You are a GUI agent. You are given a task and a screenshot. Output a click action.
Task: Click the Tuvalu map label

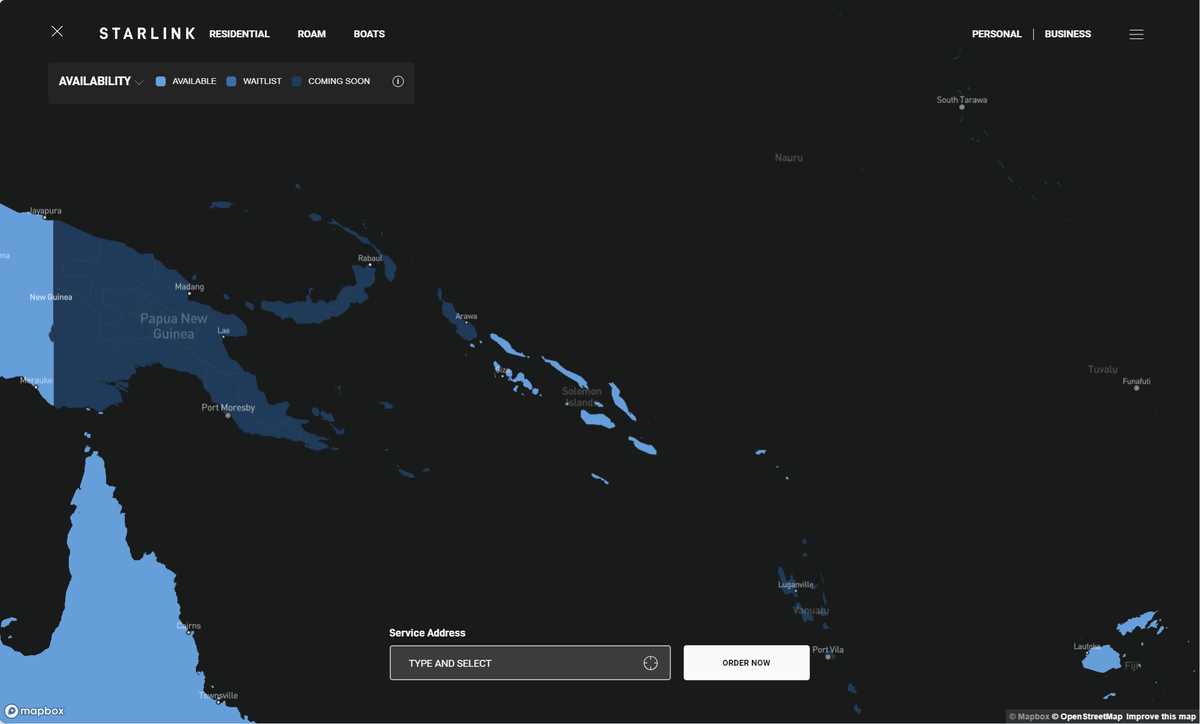[1102, 370]
